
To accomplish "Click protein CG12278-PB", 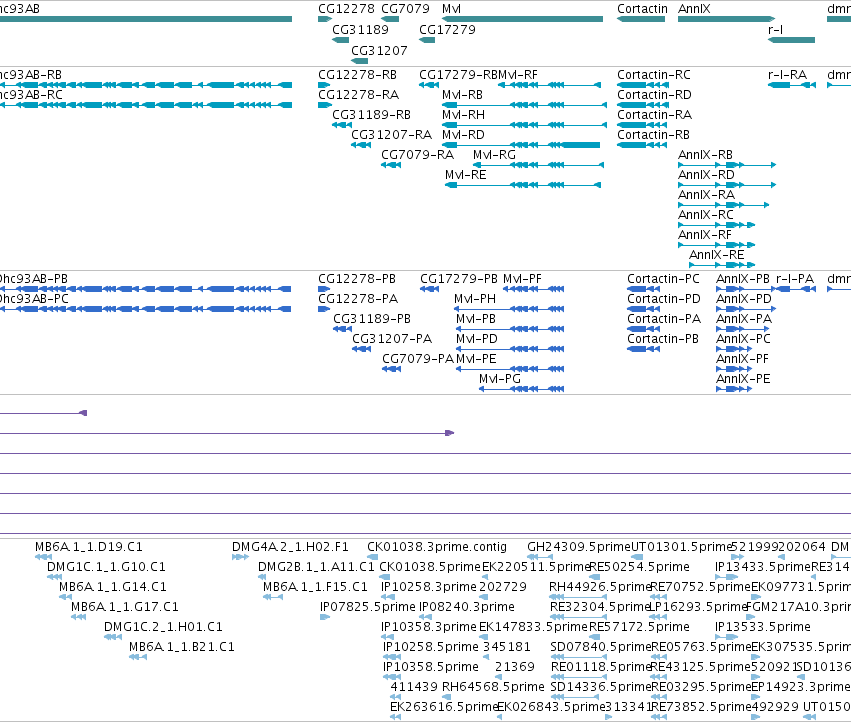I will click(x=324, y=289).
